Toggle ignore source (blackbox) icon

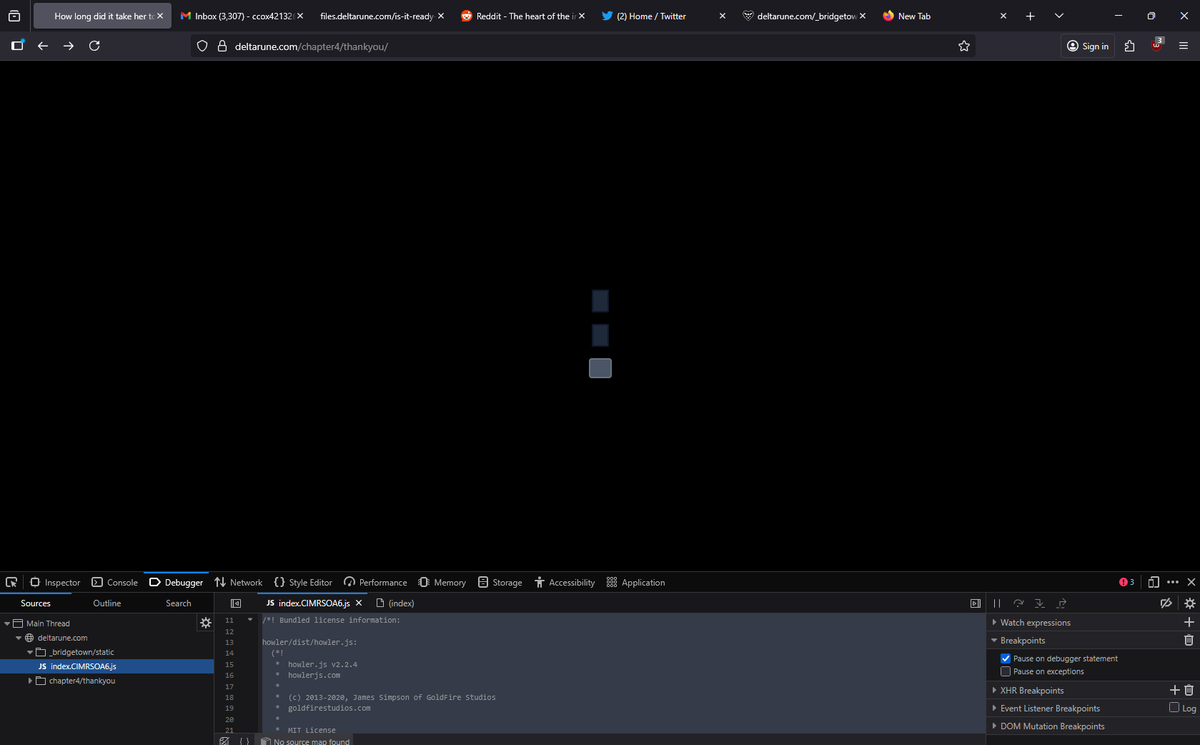pyautogui.click(x=224, y=741)
